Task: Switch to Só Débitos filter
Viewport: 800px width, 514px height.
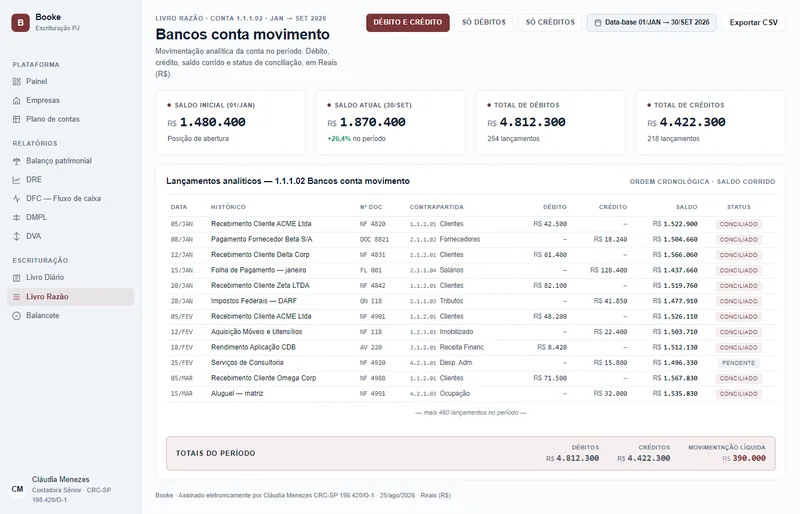Action: point(484,22)
